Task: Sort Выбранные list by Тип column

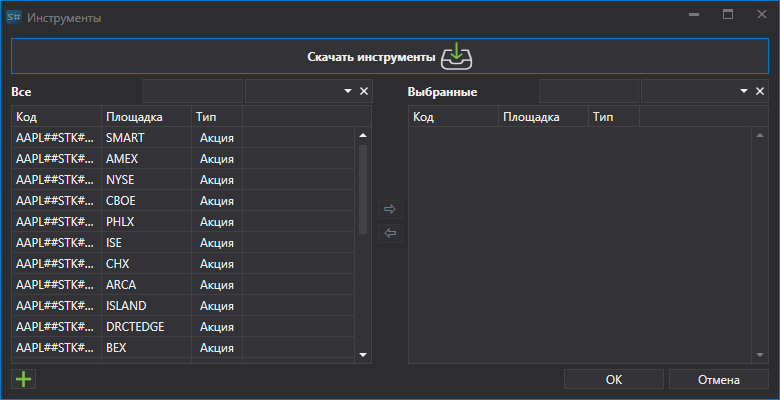Action: click(x=614, y=117)
